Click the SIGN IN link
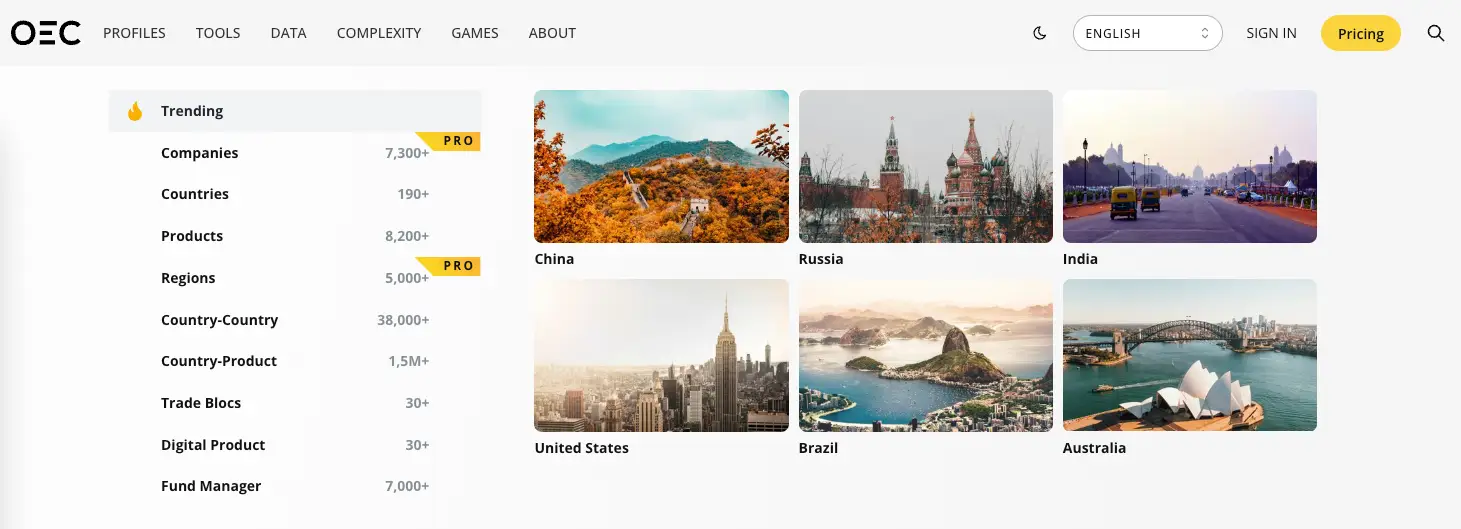Viewport: 1461px width, 529px height. pyautogui.click(x=1271, y=33)
